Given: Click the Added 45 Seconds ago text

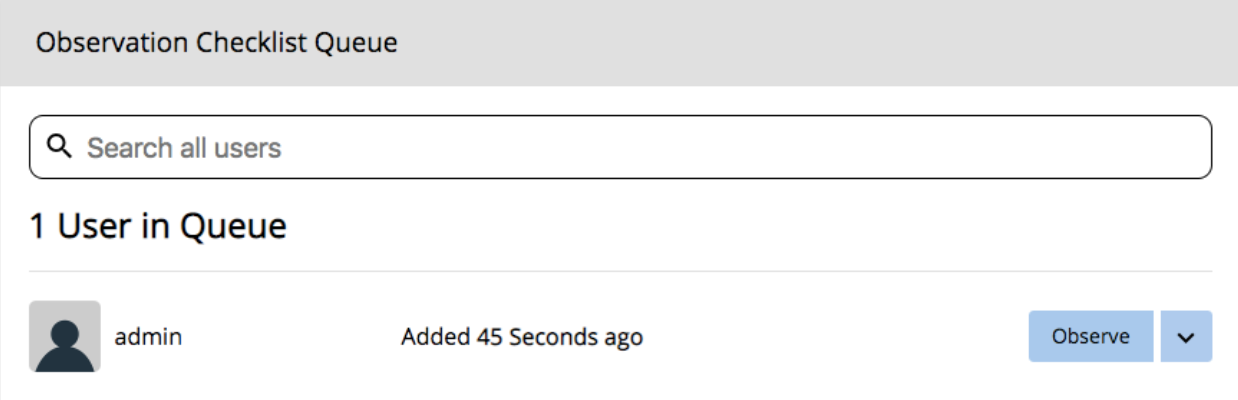Looking at the screenshot, I should [522, 337].
